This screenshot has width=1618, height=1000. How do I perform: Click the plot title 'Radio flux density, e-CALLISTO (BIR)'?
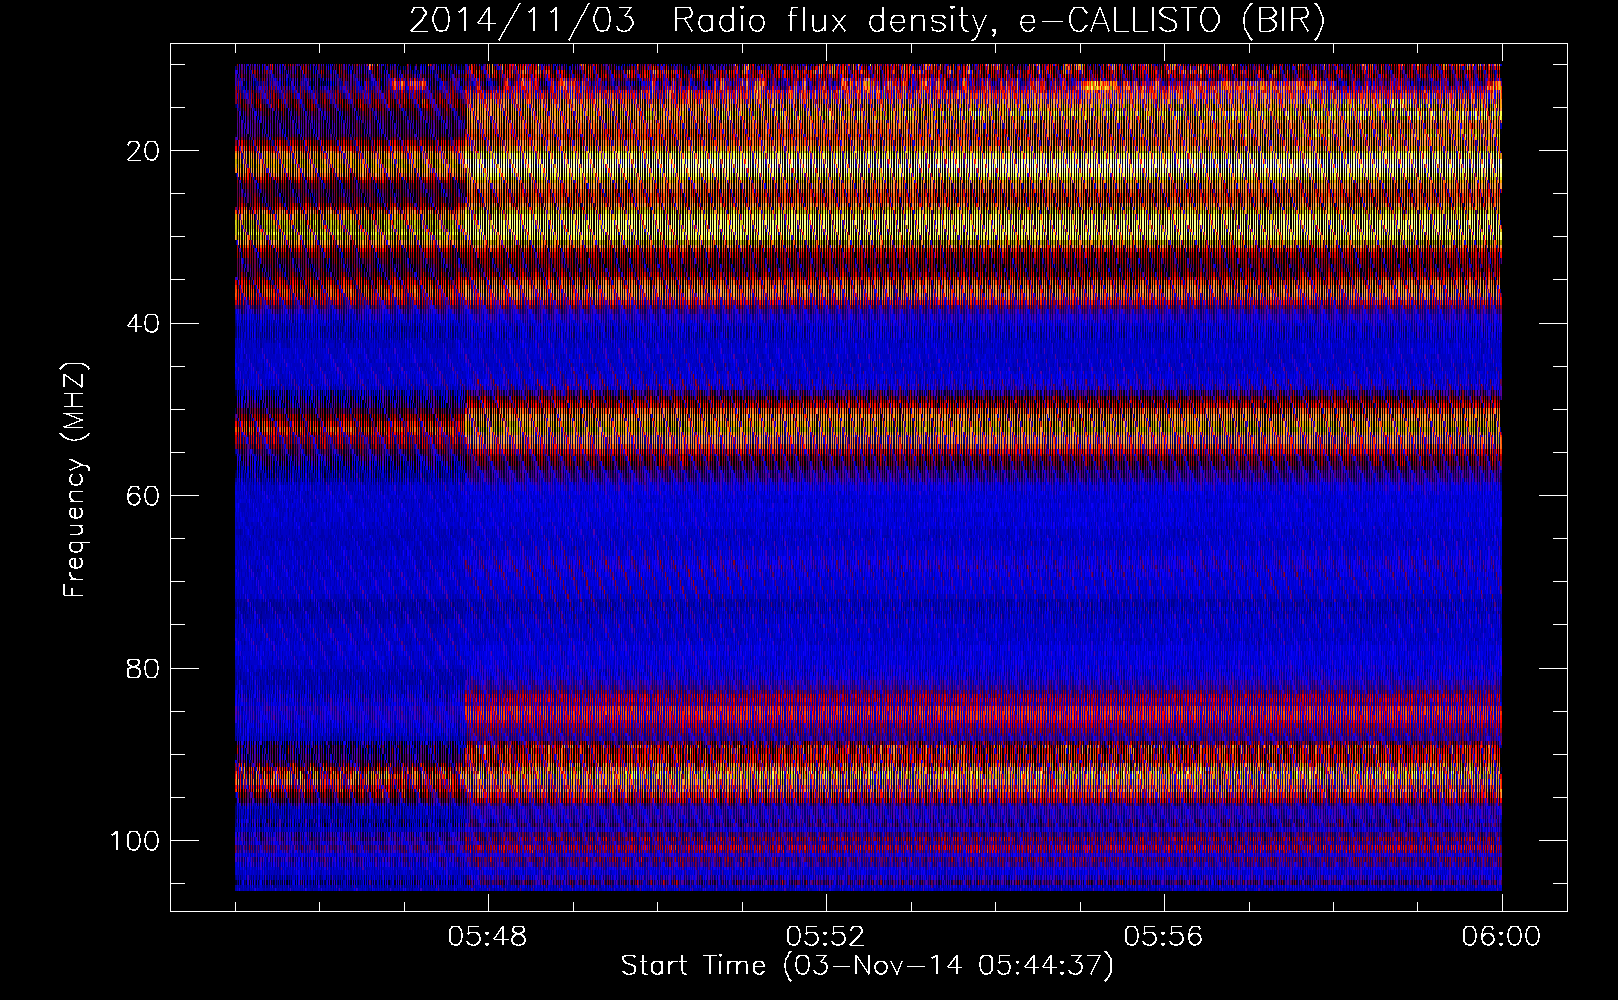[x=999, y=20]
